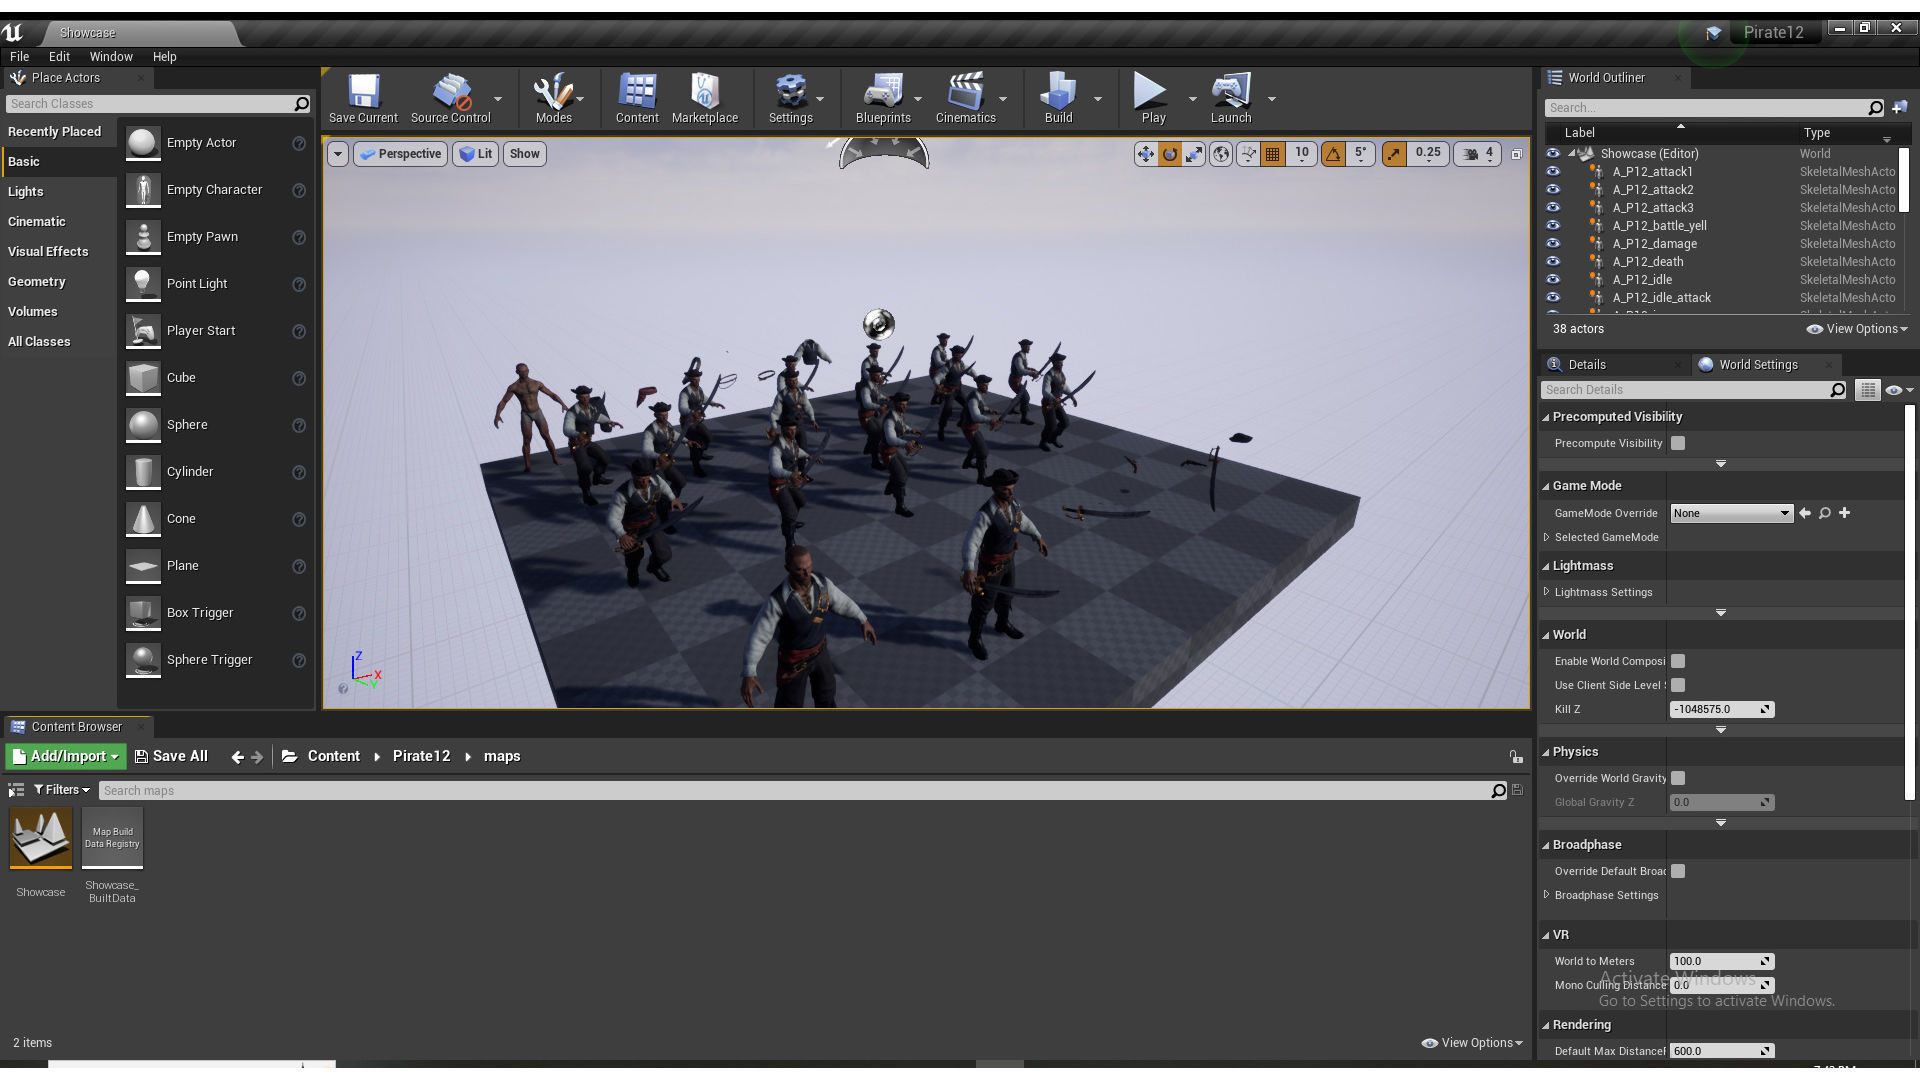The image size is (1920, 1080).
Task: Check the Override World Gravity checkbox
Action: 1678,778
